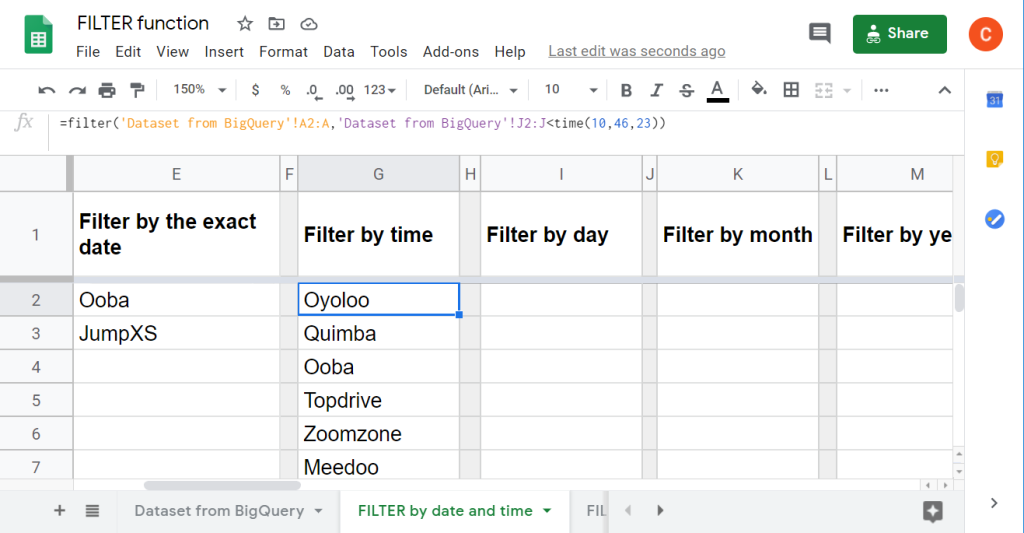The height and width of the screenshot is (533, 1024).
Task: Select cell containing Quimba
Action: [378, 333]
